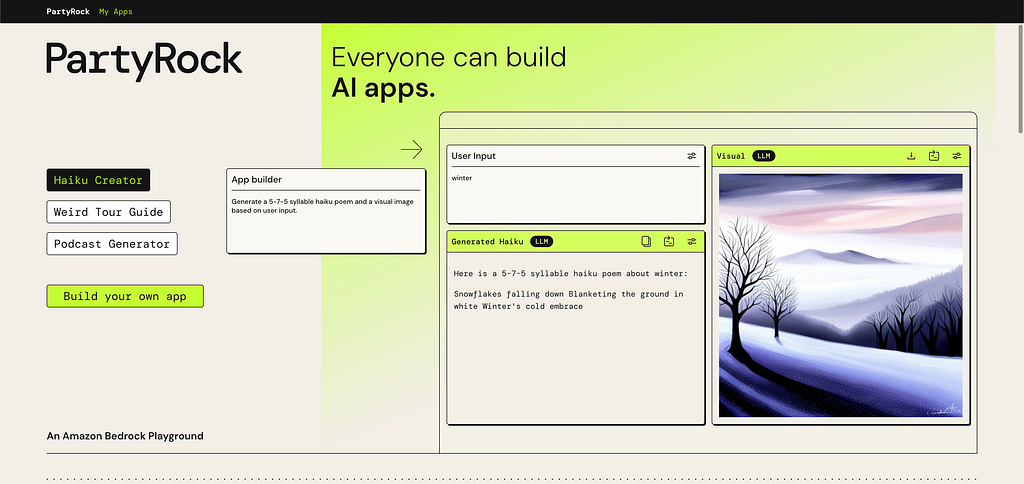The height and width of the screenshot is (484, 1024).
Task: Click the LLM badge next to Visual
Action: click(x=763, y=156)
